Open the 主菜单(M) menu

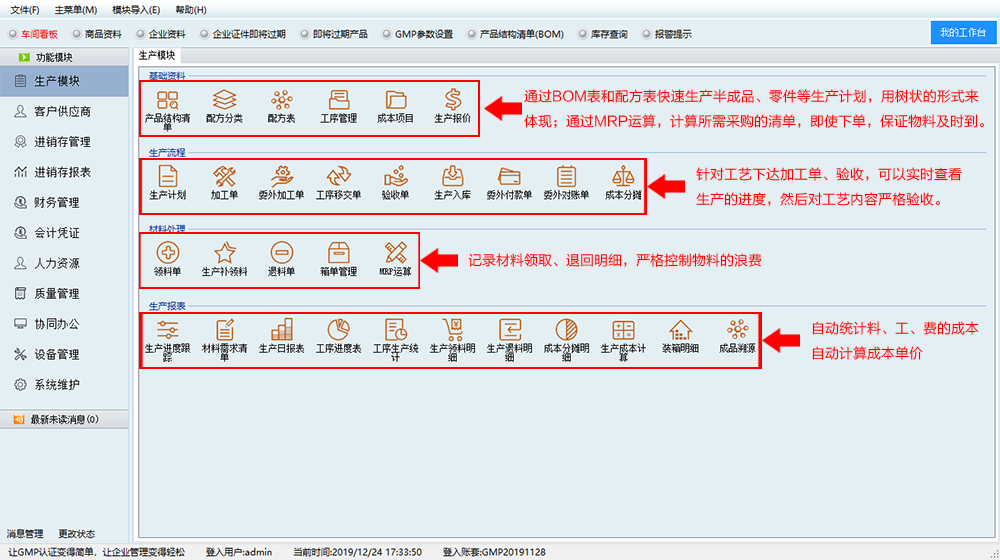76,10
